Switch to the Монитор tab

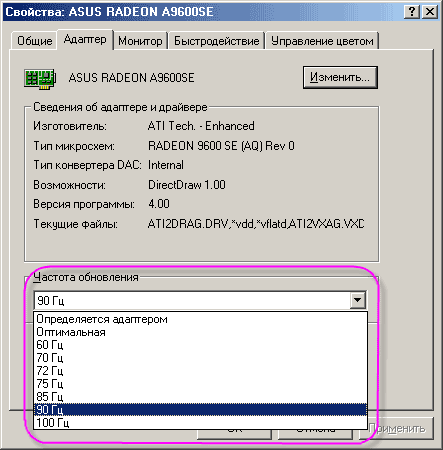[x=140, y=41]
